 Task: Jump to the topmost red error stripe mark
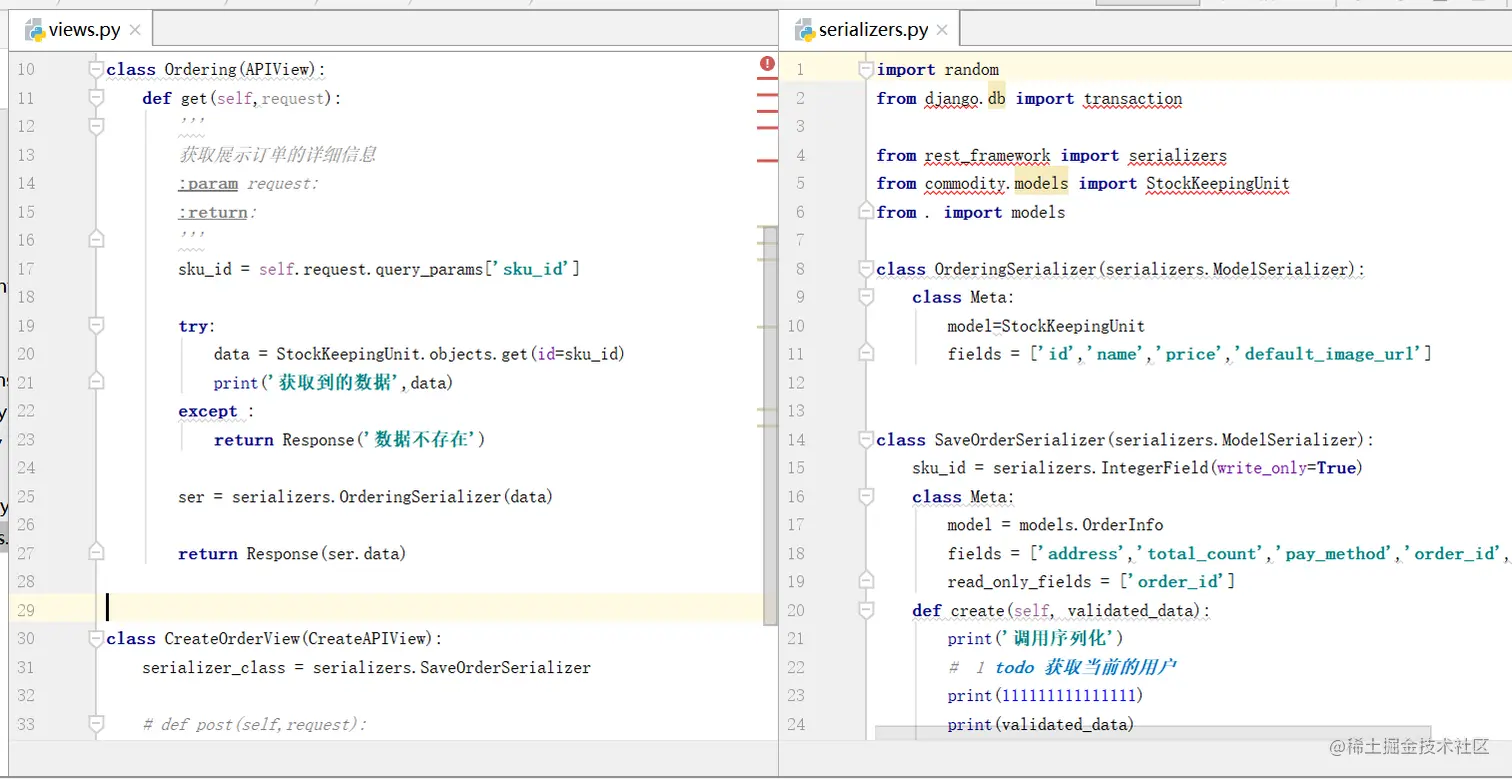pyautogui.click(x=767, y=79)
